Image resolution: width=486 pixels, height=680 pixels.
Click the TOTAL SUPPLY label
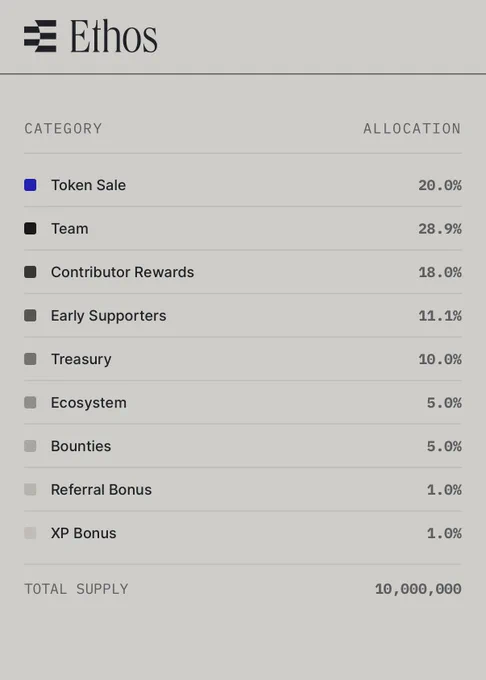[x=76, y=589]
